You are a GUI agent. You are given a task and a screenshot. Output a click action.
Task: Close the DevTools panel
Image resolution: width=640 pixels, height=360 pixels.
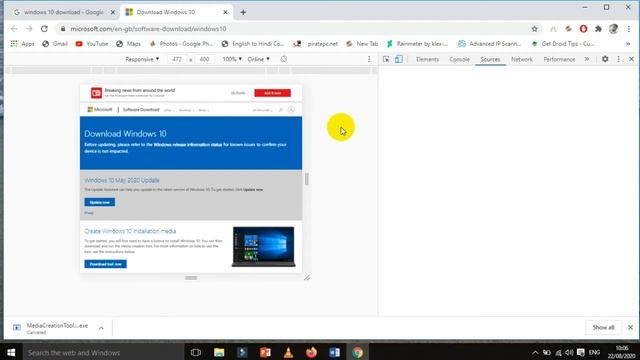(631, 59)
